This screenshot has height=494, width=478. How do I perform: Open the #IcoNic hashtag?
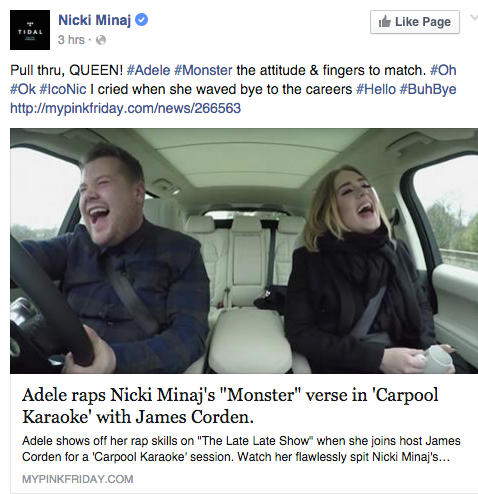(63, 89)
